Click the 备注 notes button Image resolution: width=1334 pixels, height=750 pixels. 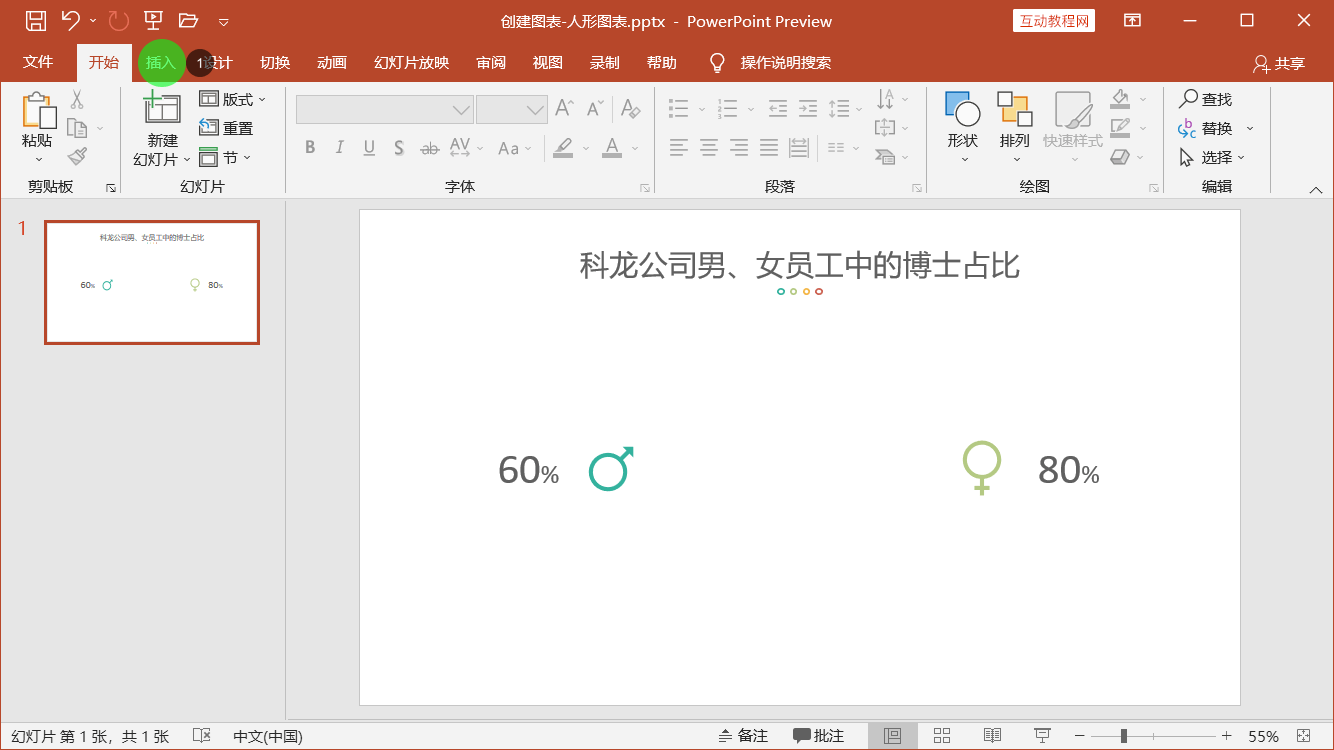(x=743, y=736)
